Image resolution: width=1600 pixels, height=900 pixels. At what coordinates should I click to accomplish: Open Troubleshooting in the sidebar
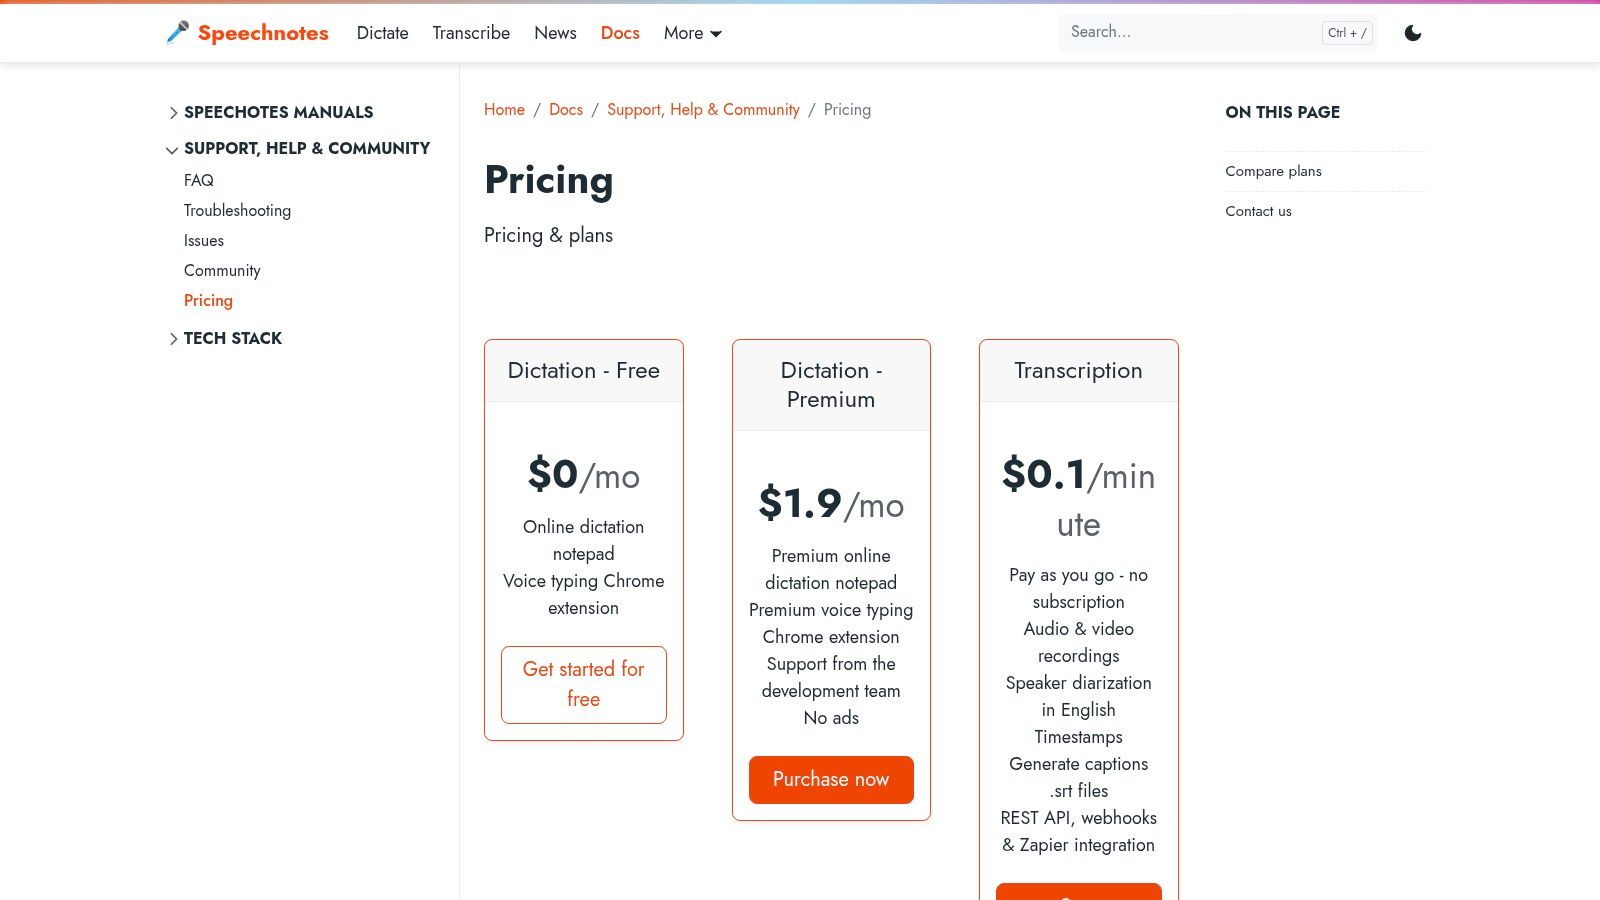tap(237, 210)
